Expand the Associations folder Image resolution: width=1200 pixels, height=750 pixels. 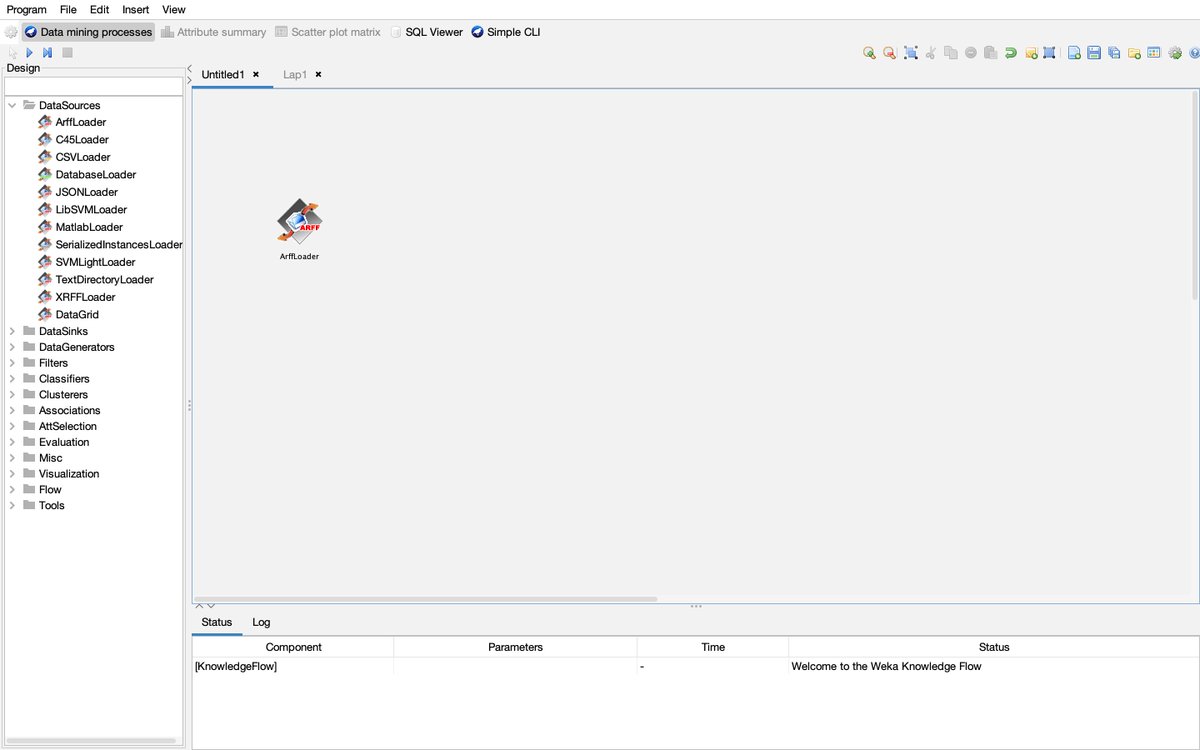[12, 410]
